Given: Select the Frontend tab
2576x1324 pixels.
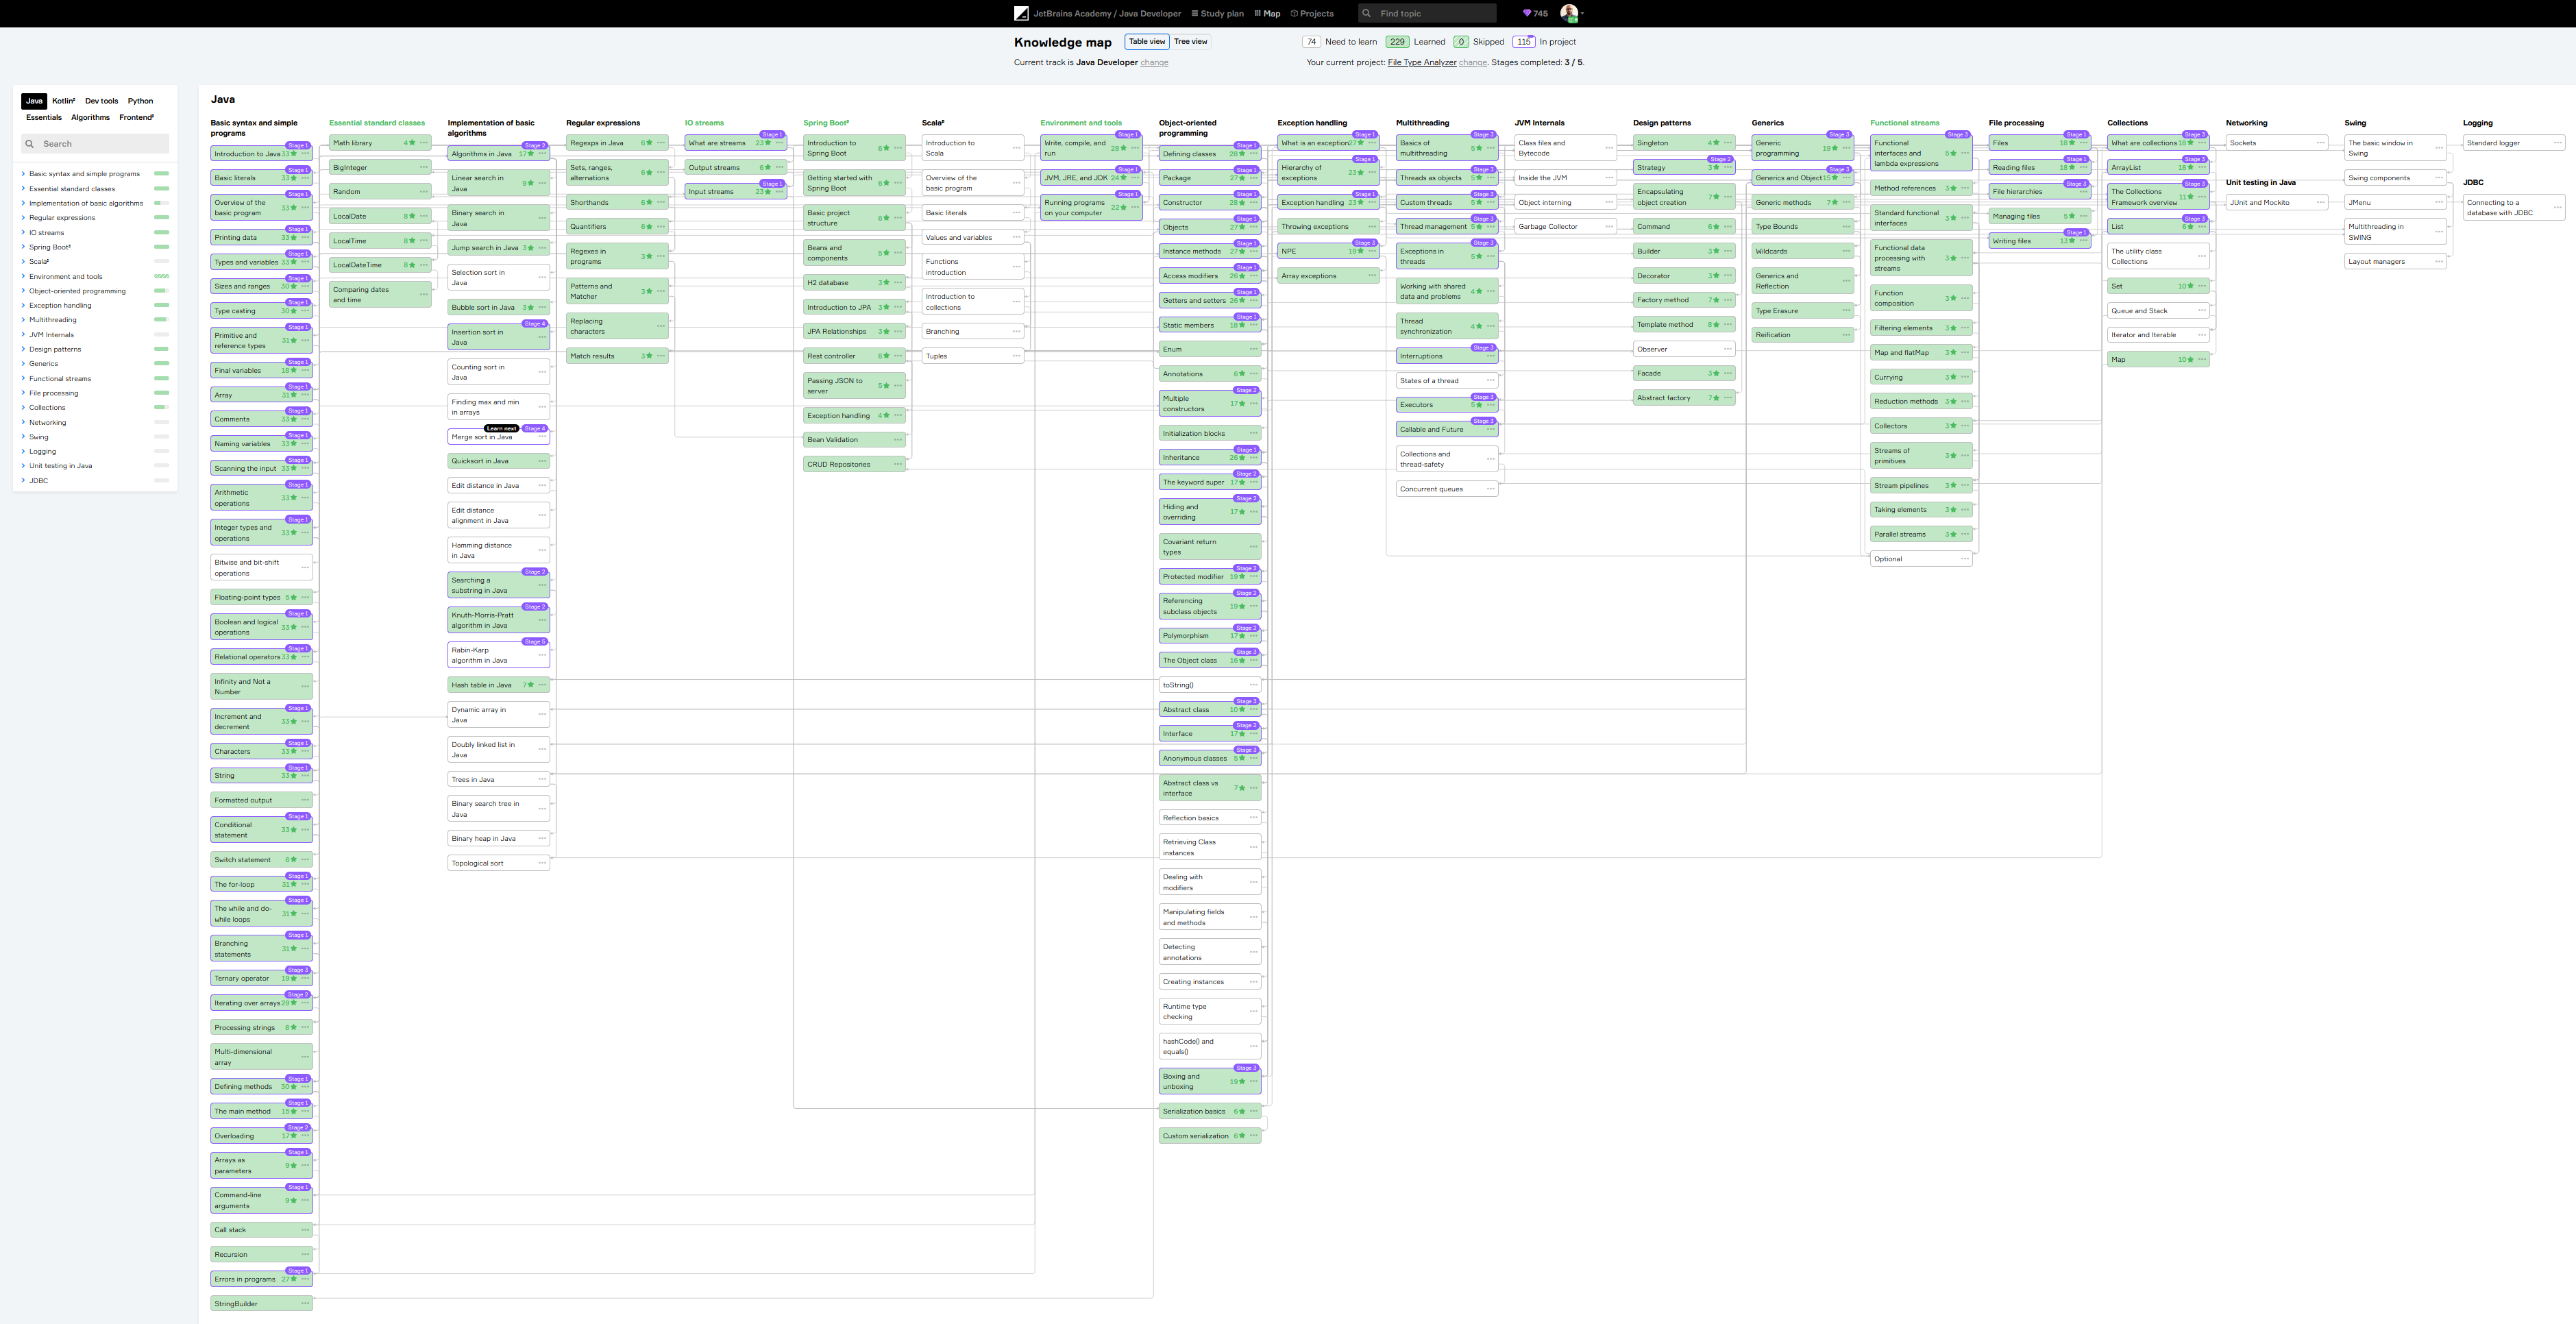Looking at the screenshot, I should [136, 117].
